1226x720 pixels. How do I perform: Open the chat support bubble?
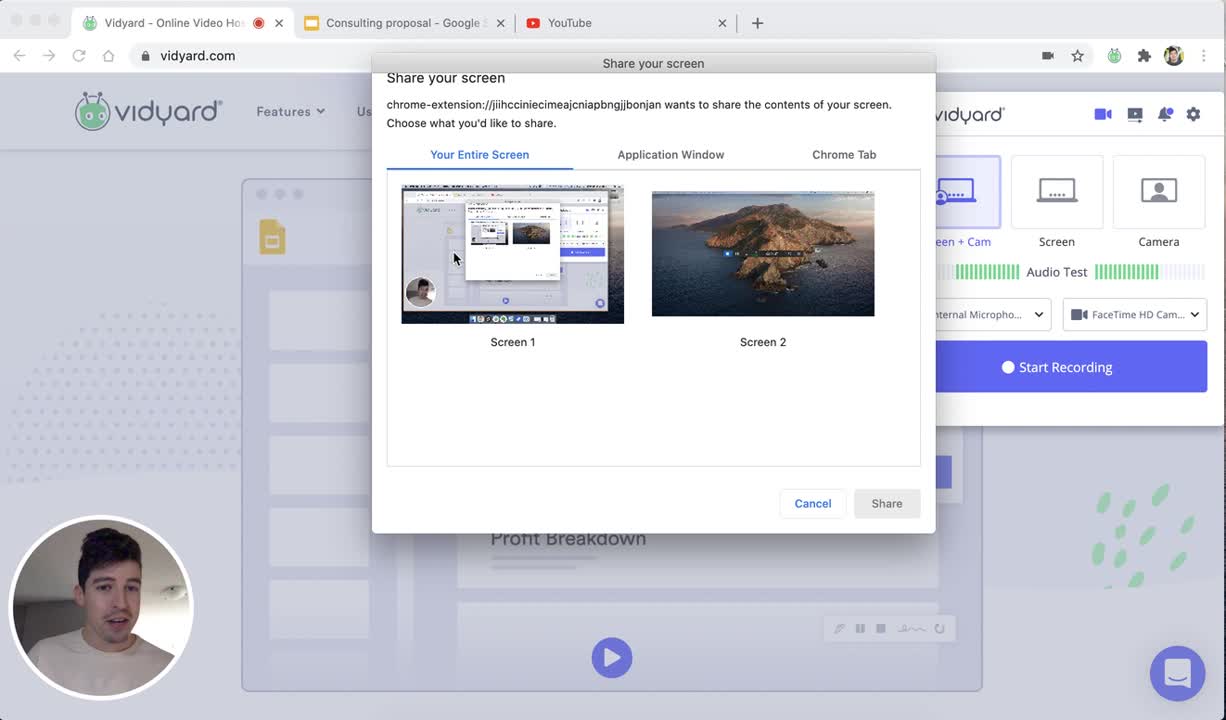(x=1177, y=673)
